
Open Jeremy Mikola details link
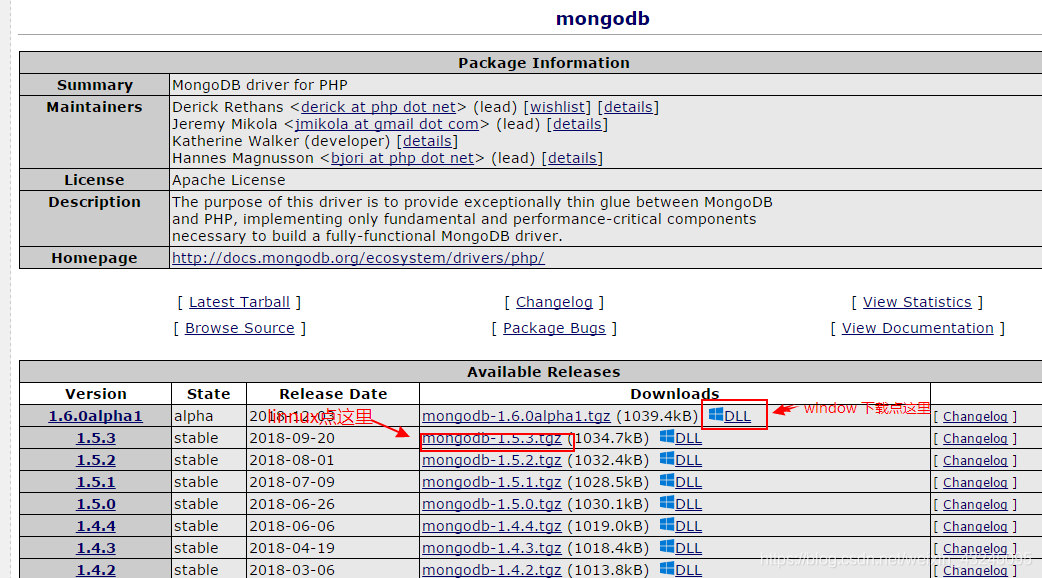[577, 124]
